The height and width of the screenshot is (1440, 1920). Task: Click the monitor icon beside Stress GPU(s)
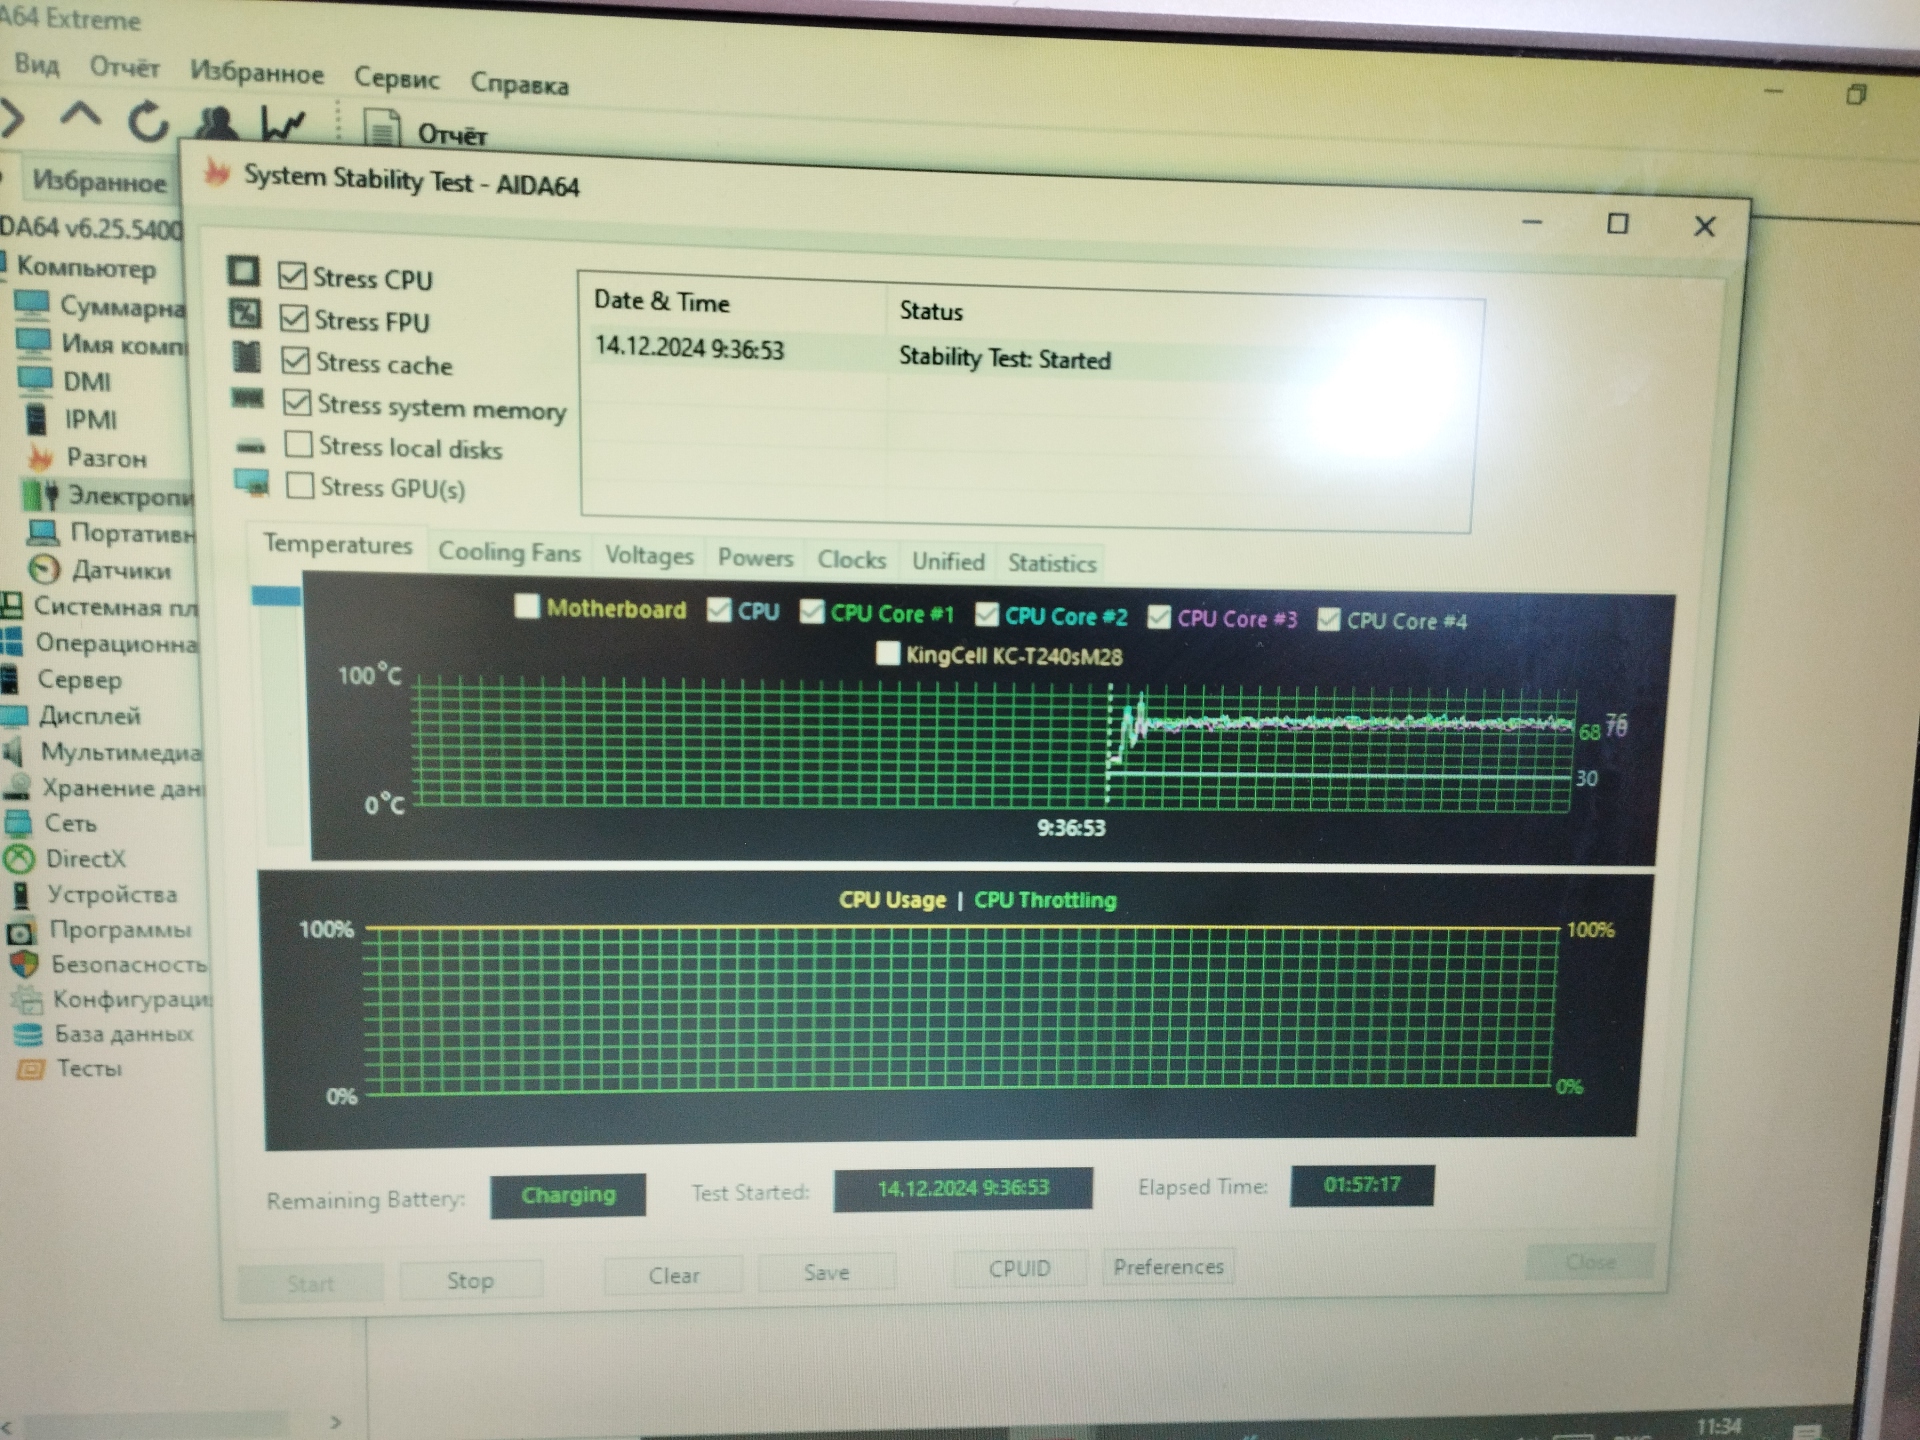point(252,483)
